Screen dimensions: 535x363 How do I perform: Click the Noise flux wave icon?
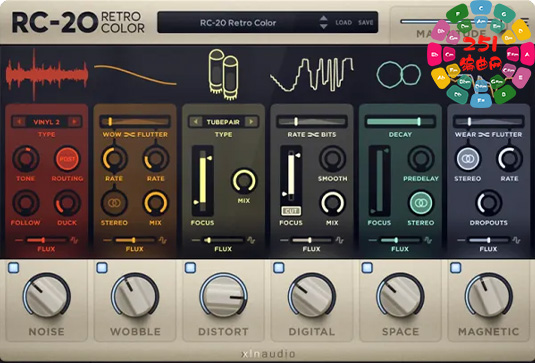74,240
